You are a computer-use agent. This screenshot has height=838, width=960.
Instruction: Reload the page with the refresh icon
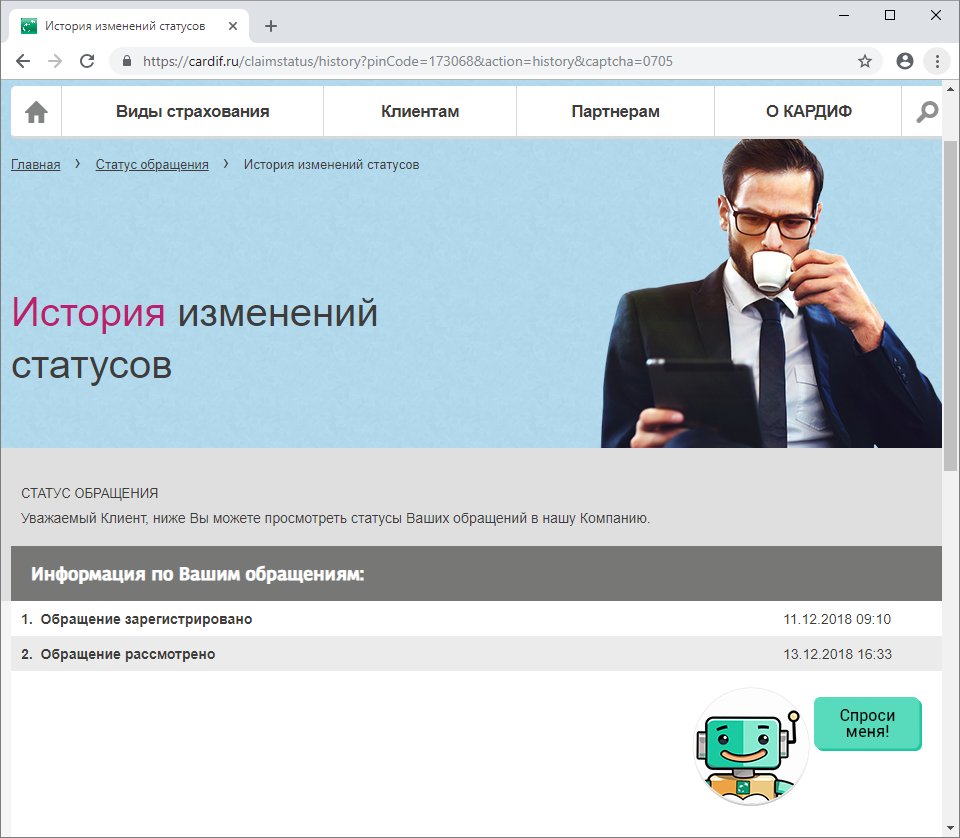(88, 61)
